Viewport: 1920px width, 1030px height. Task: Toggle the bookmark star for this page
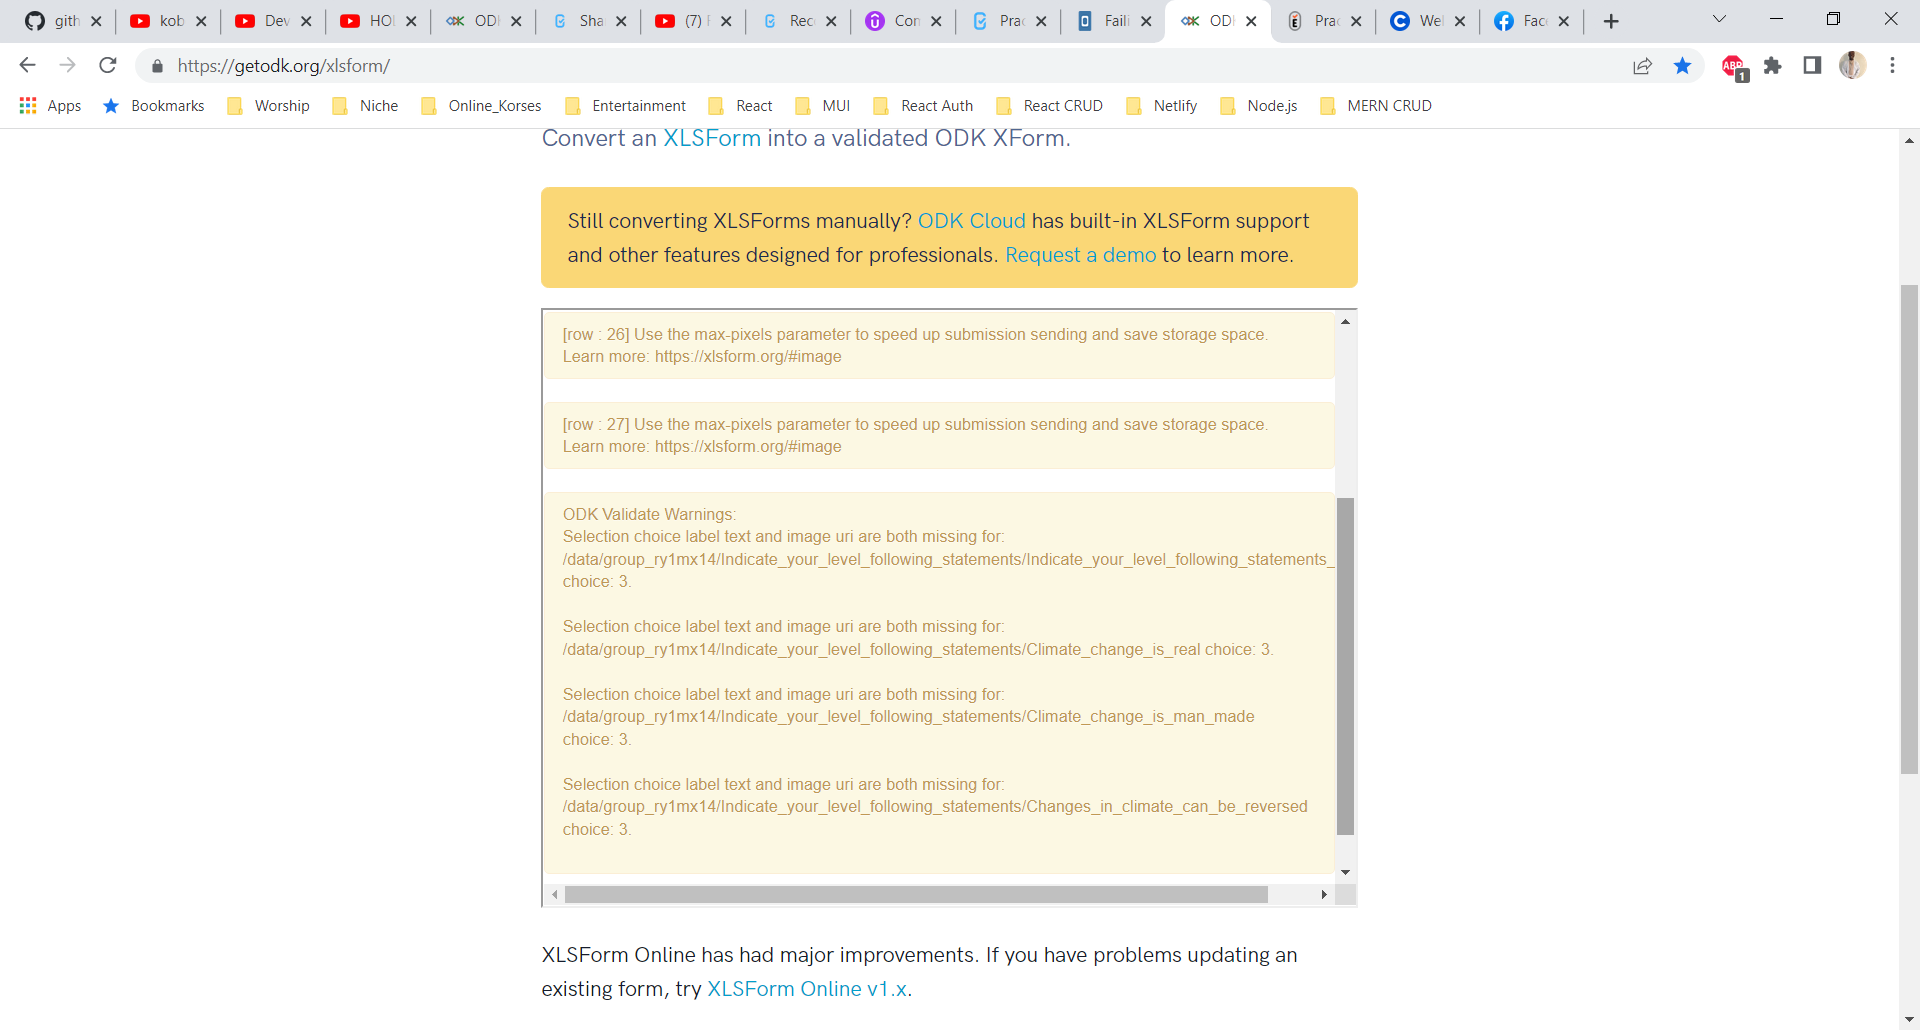pyautogui.click(x=1683, y=66)
